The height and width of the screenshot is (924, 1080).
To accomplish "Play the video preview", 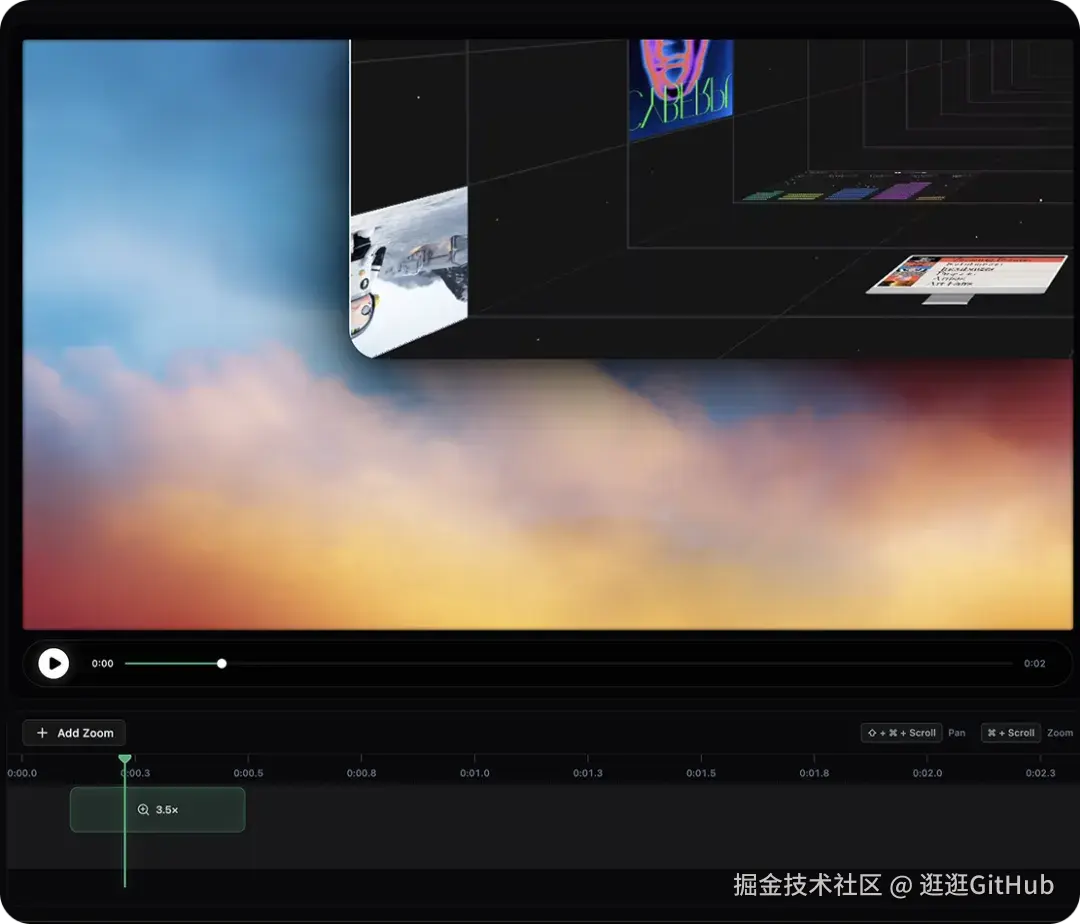I will pyautogui.click(x=54, y=664).
